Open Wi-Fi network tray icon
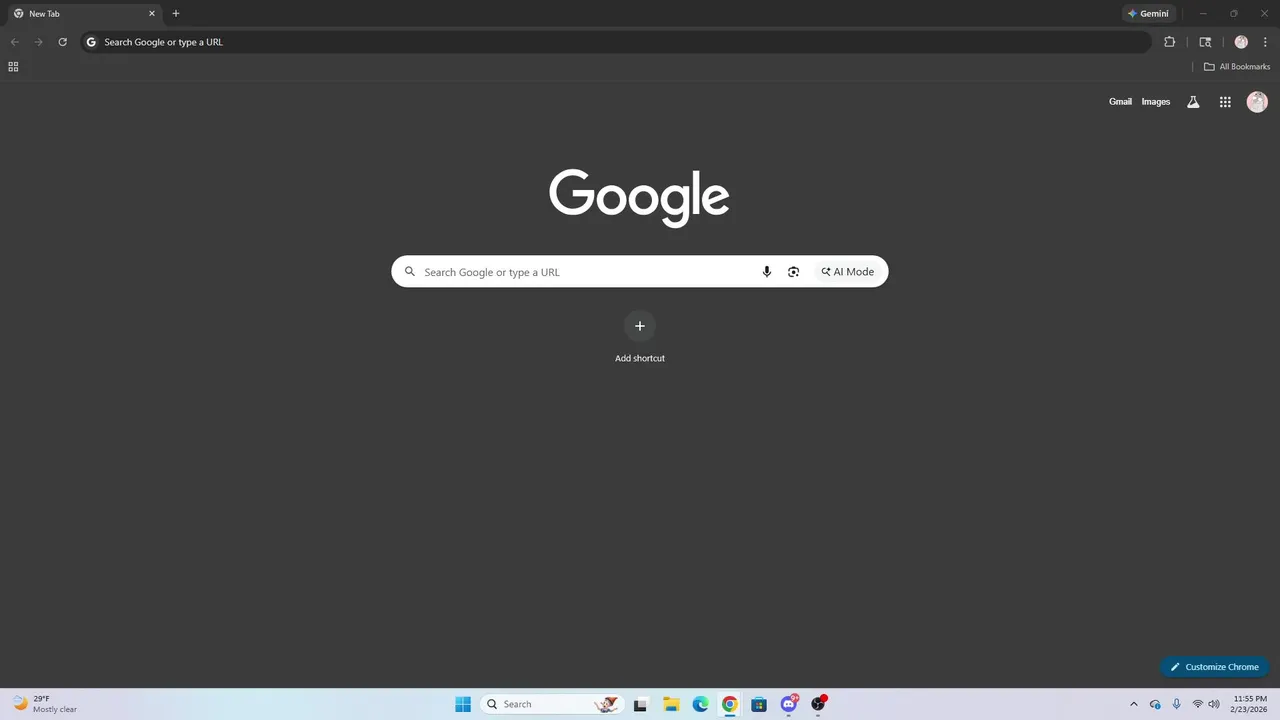This screenshot has height=720, width=1280. (x=1198, y=704)
